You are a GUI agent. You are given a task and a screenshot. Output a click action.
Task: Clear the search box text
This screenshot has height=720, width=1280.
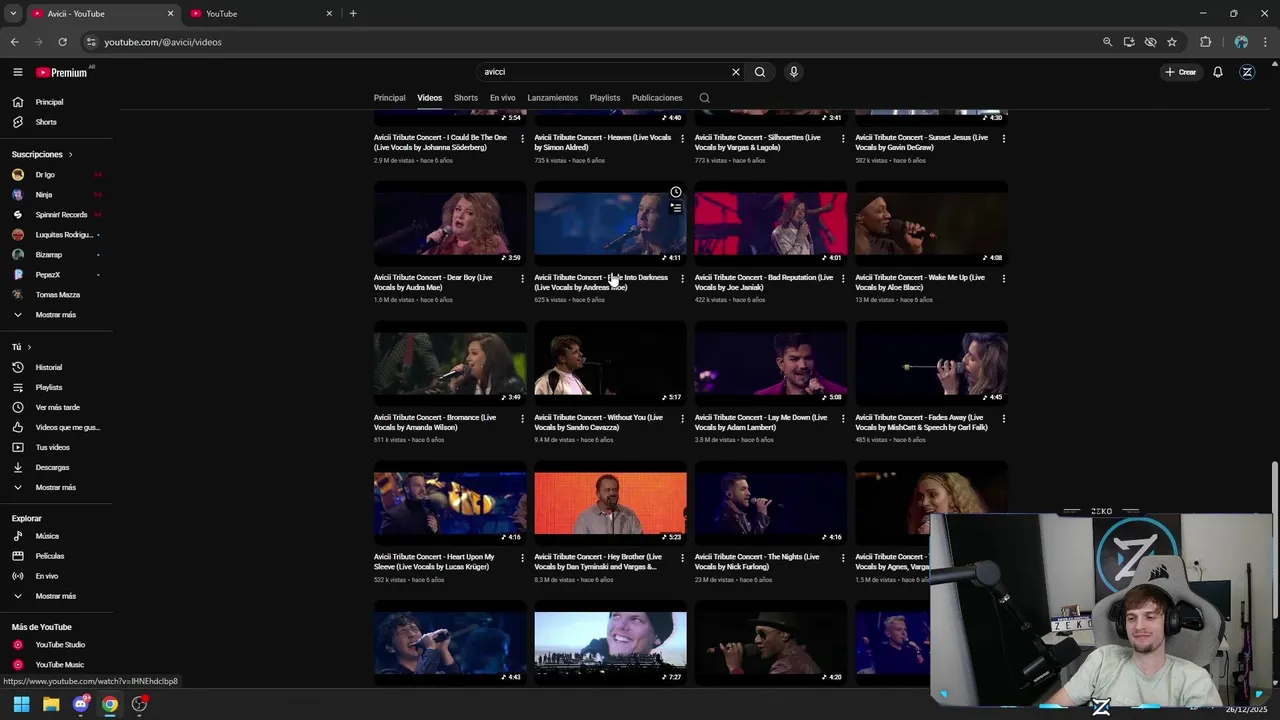(736, 72)
